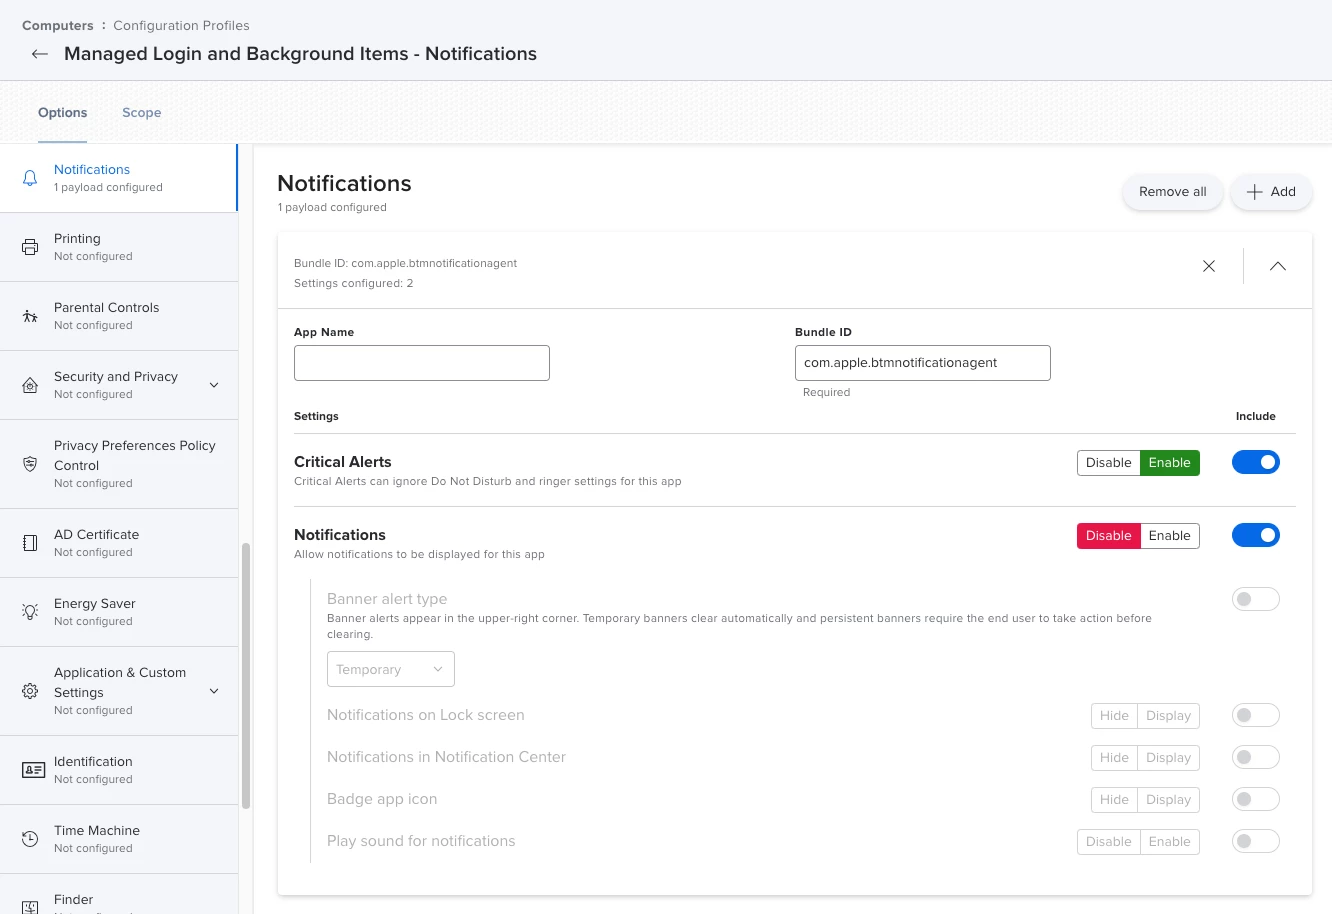Click the back arrow beside profile title
Viewport: 1332px width, 914px height.
click(39, 54)
